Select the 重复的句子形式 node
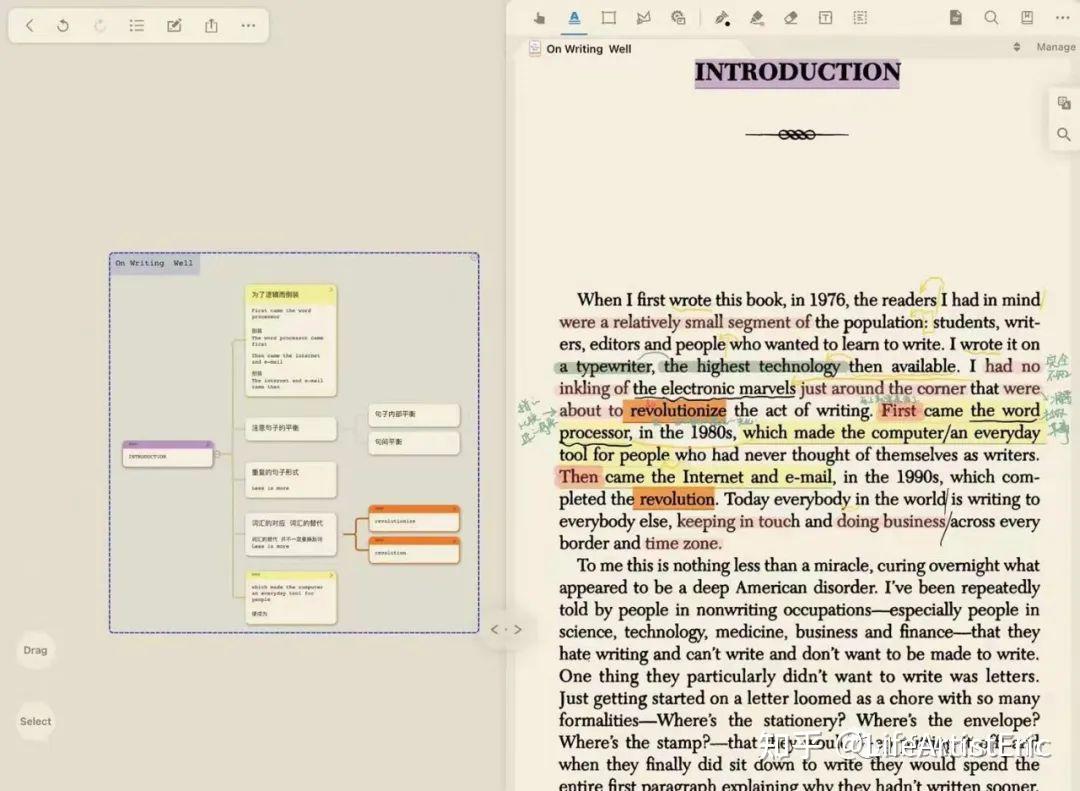 coord(291,479)
